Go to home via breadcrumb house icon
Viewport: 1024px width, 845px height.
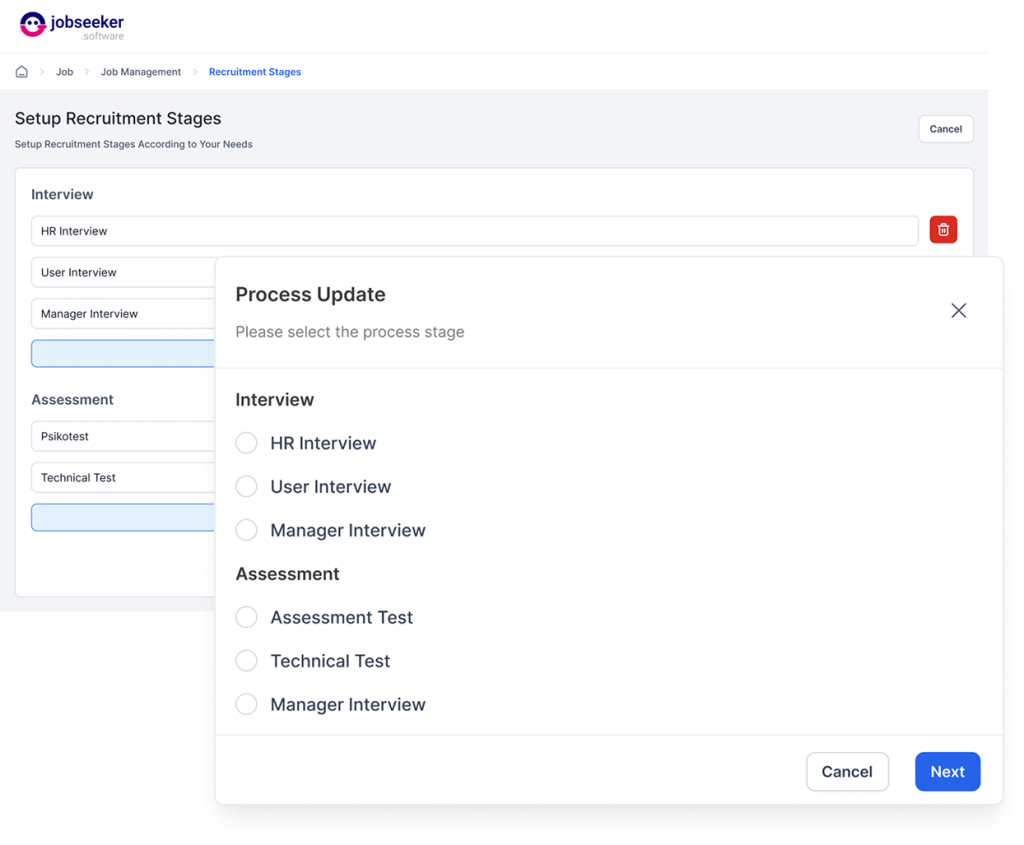22,72
